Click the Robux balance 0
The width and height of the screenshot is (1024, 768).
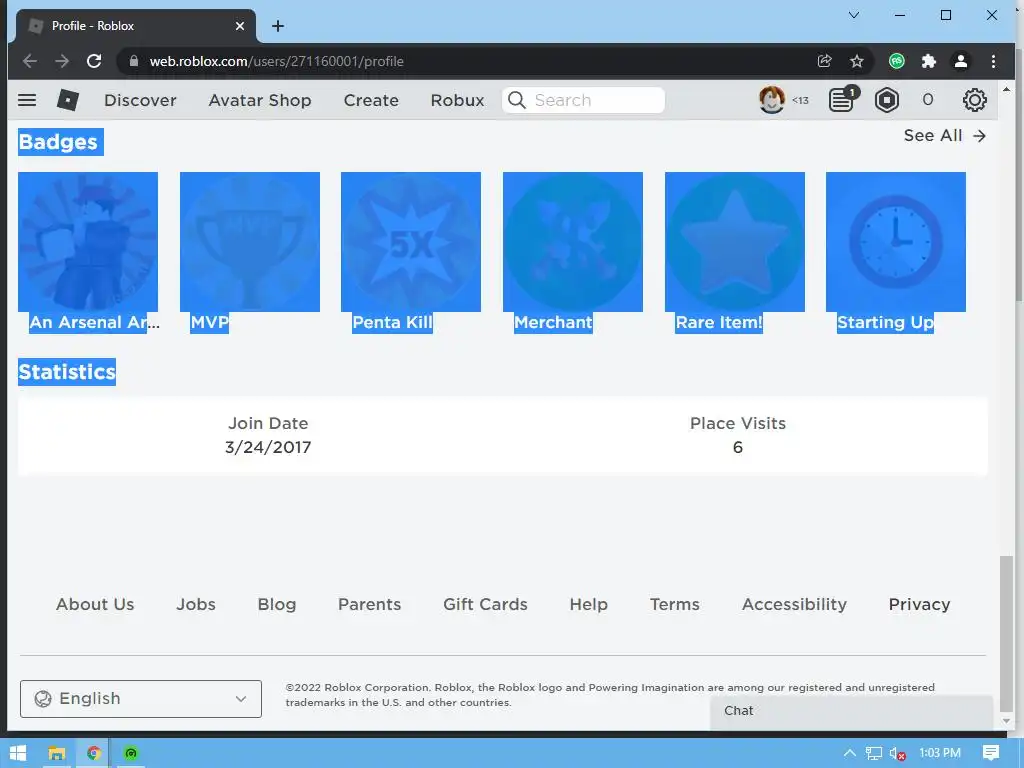point(927,100)
